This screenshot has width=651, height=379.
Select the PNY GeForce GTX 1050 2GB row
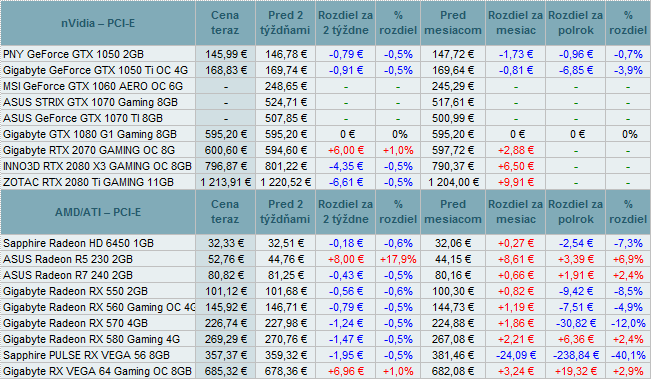pyautogui.click(x=325, y=54)
